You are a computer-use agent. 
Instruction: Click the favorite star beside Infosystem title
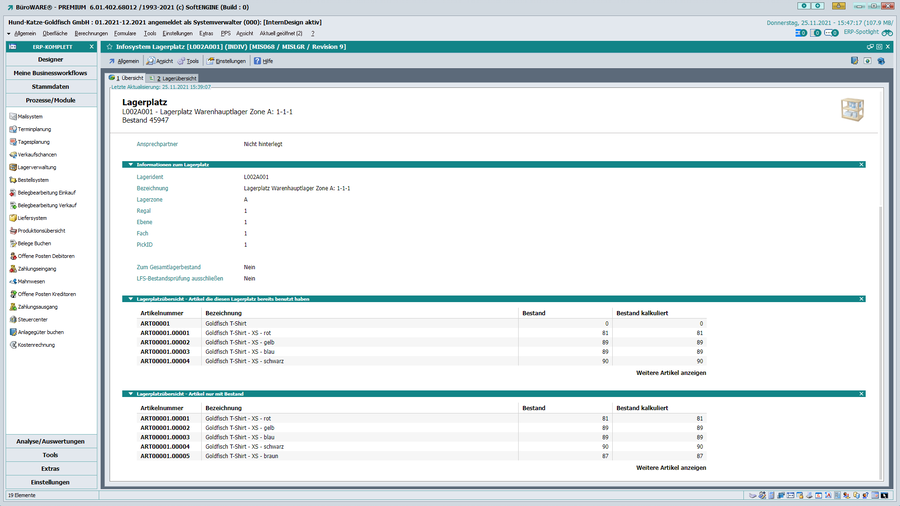pyautogui.click(x=109, y=46)
